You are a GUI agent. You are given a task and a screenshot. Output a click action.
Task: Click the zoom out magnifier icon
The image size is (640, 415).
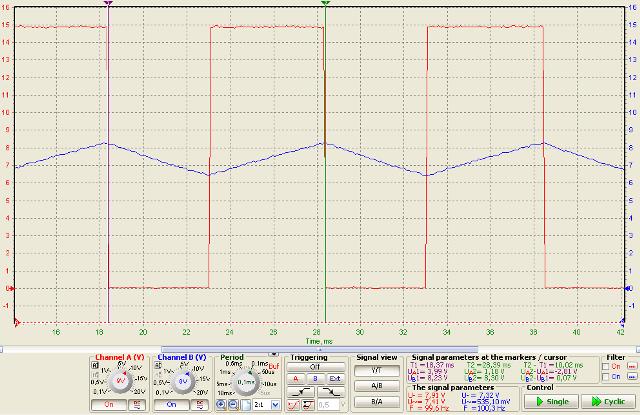(x=234, y=405)
